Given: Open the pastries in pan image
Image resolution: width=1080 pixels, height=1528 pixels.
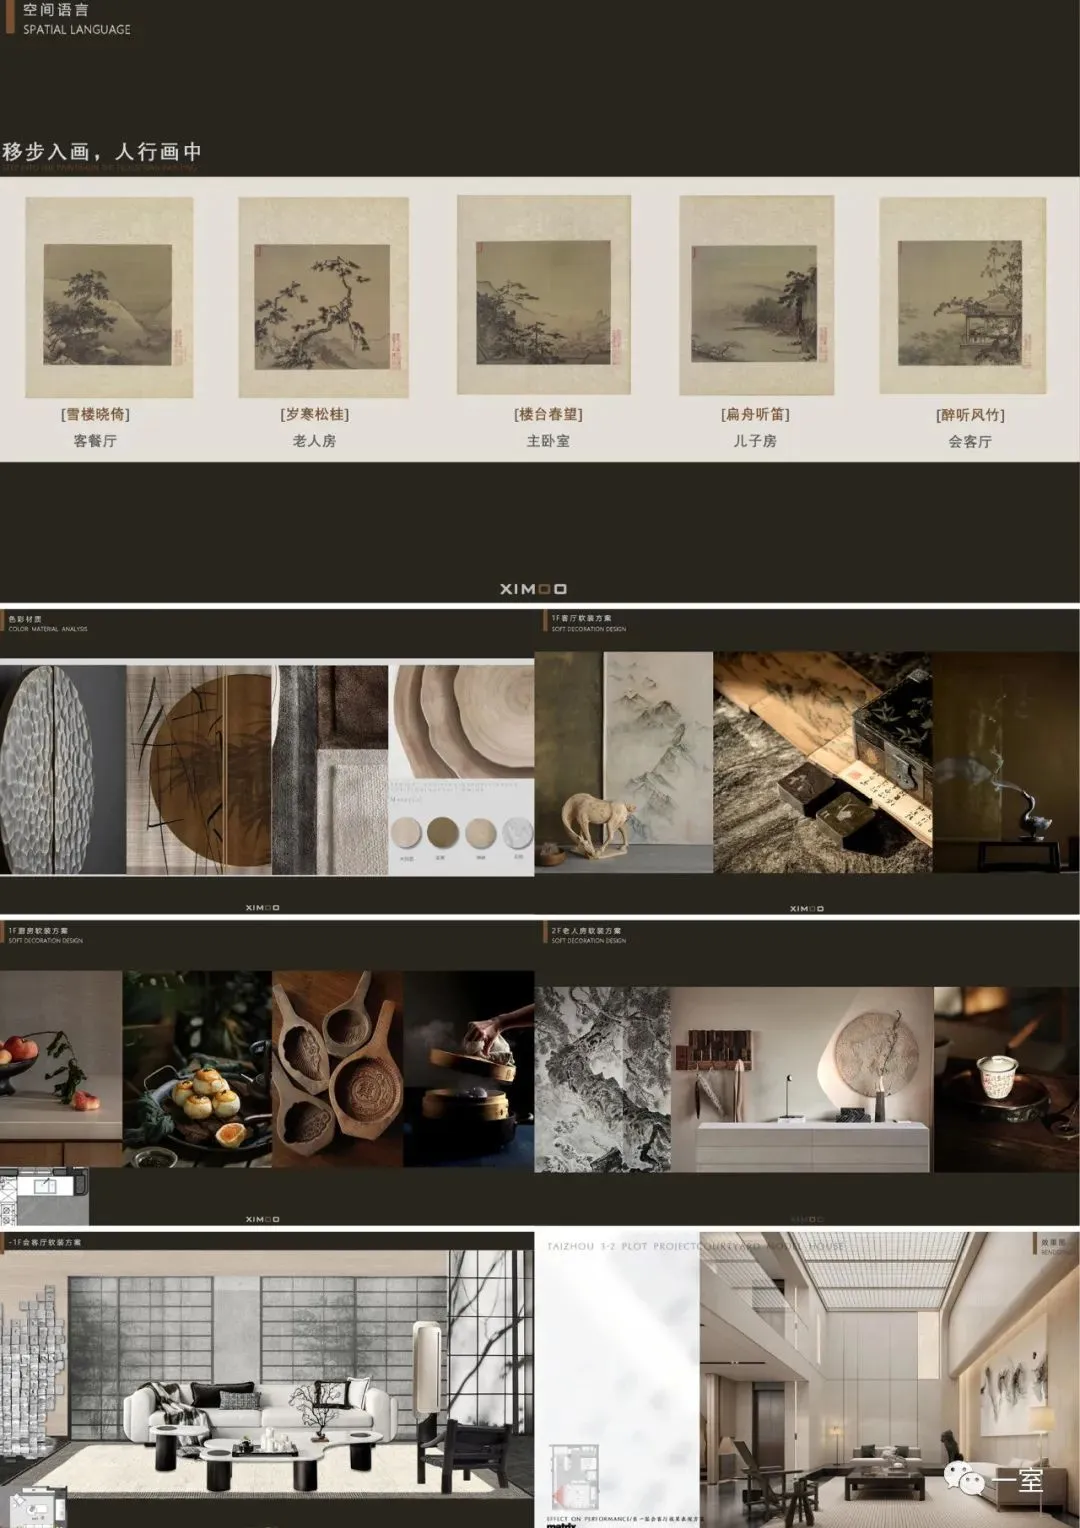Looking at the screenshot, I should [197, 1068].
